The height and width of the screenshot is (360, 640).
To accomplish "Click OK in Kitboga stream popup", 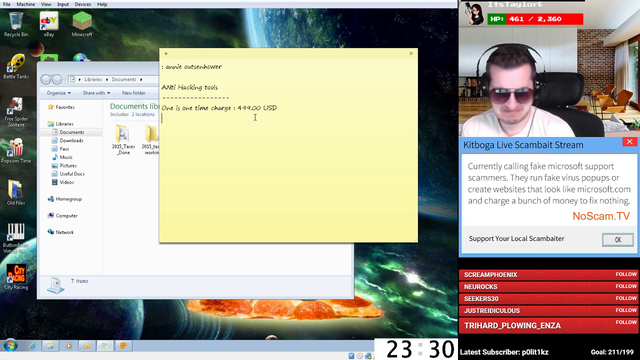I will coord(618,240).
